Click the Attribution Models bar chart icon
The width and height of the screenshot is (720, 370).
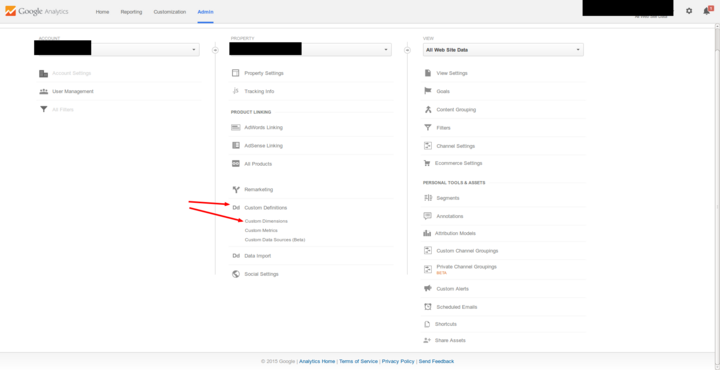pyautogui.click(x=427, y=233)
